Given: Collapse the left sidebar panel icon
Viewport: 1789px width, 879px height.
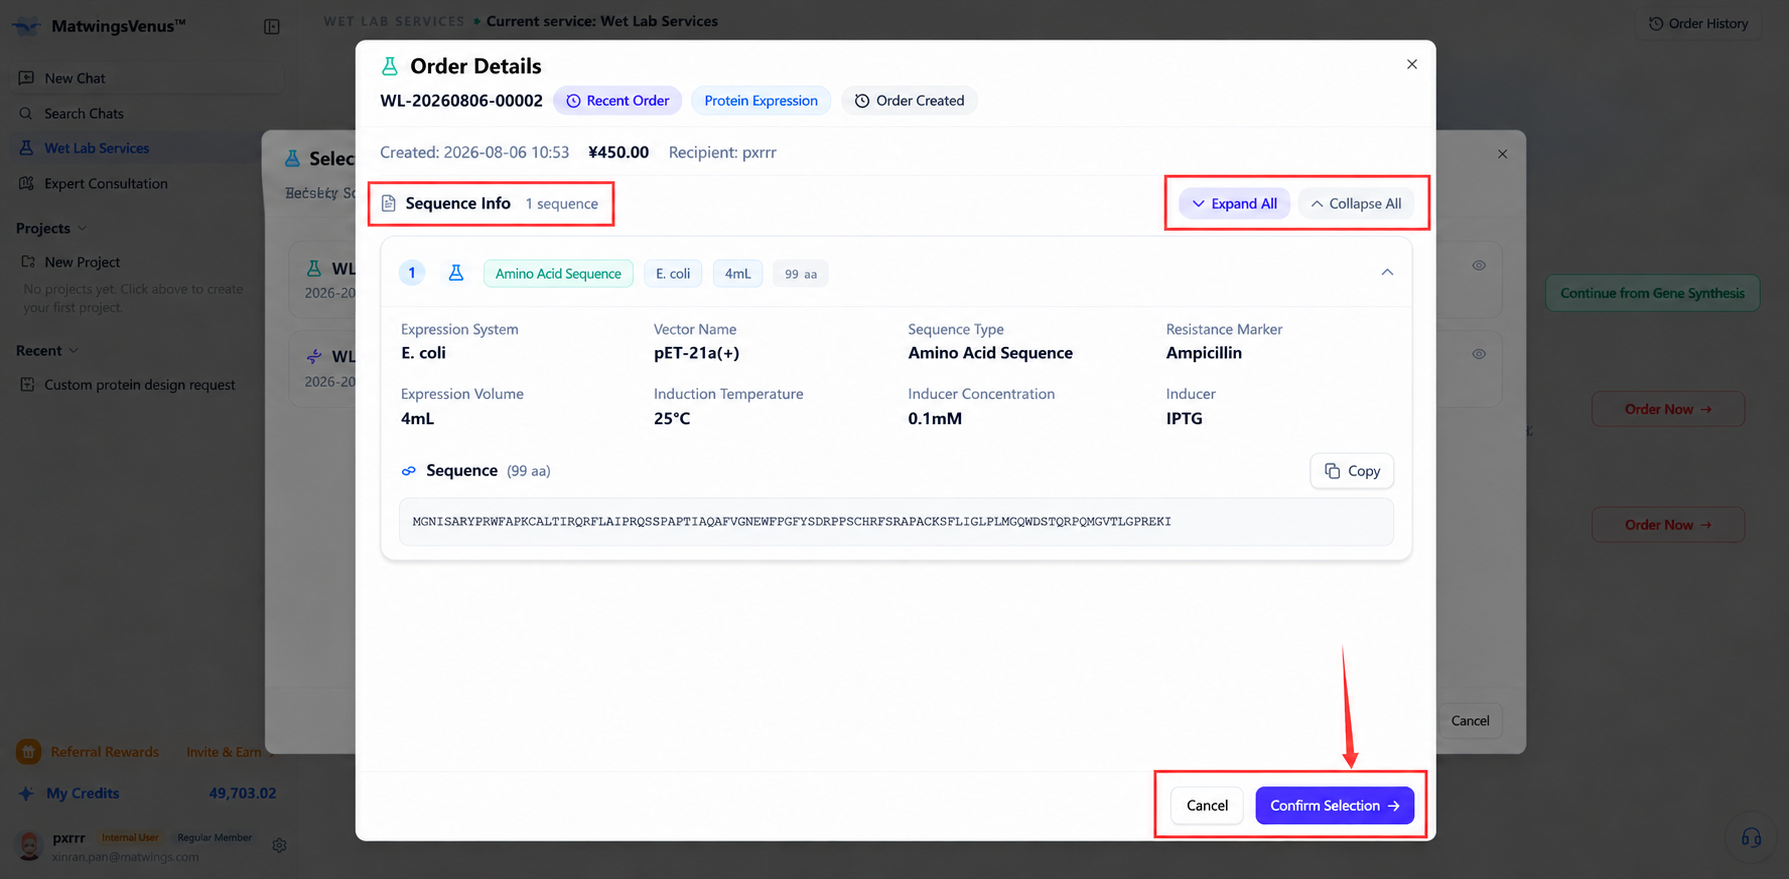Looking at the screenshot, I should pyautogui.click(x=272, y=27).
